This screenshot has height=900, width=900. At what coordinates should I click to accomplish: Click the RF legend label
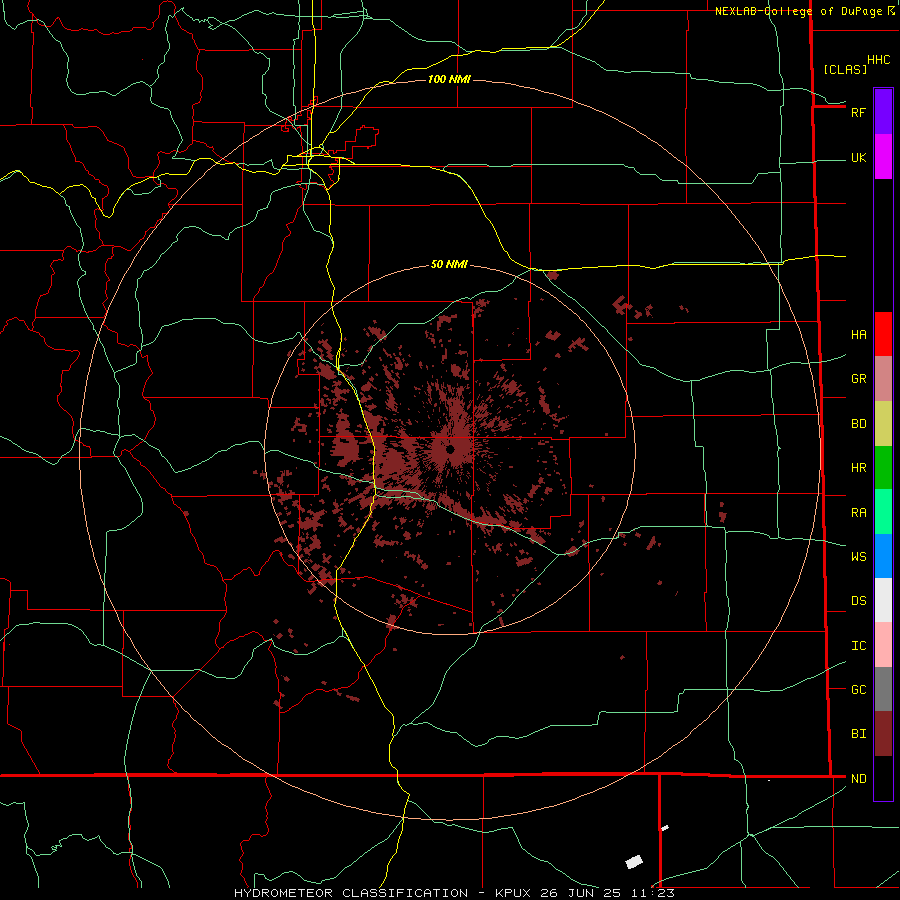(858, 112)
